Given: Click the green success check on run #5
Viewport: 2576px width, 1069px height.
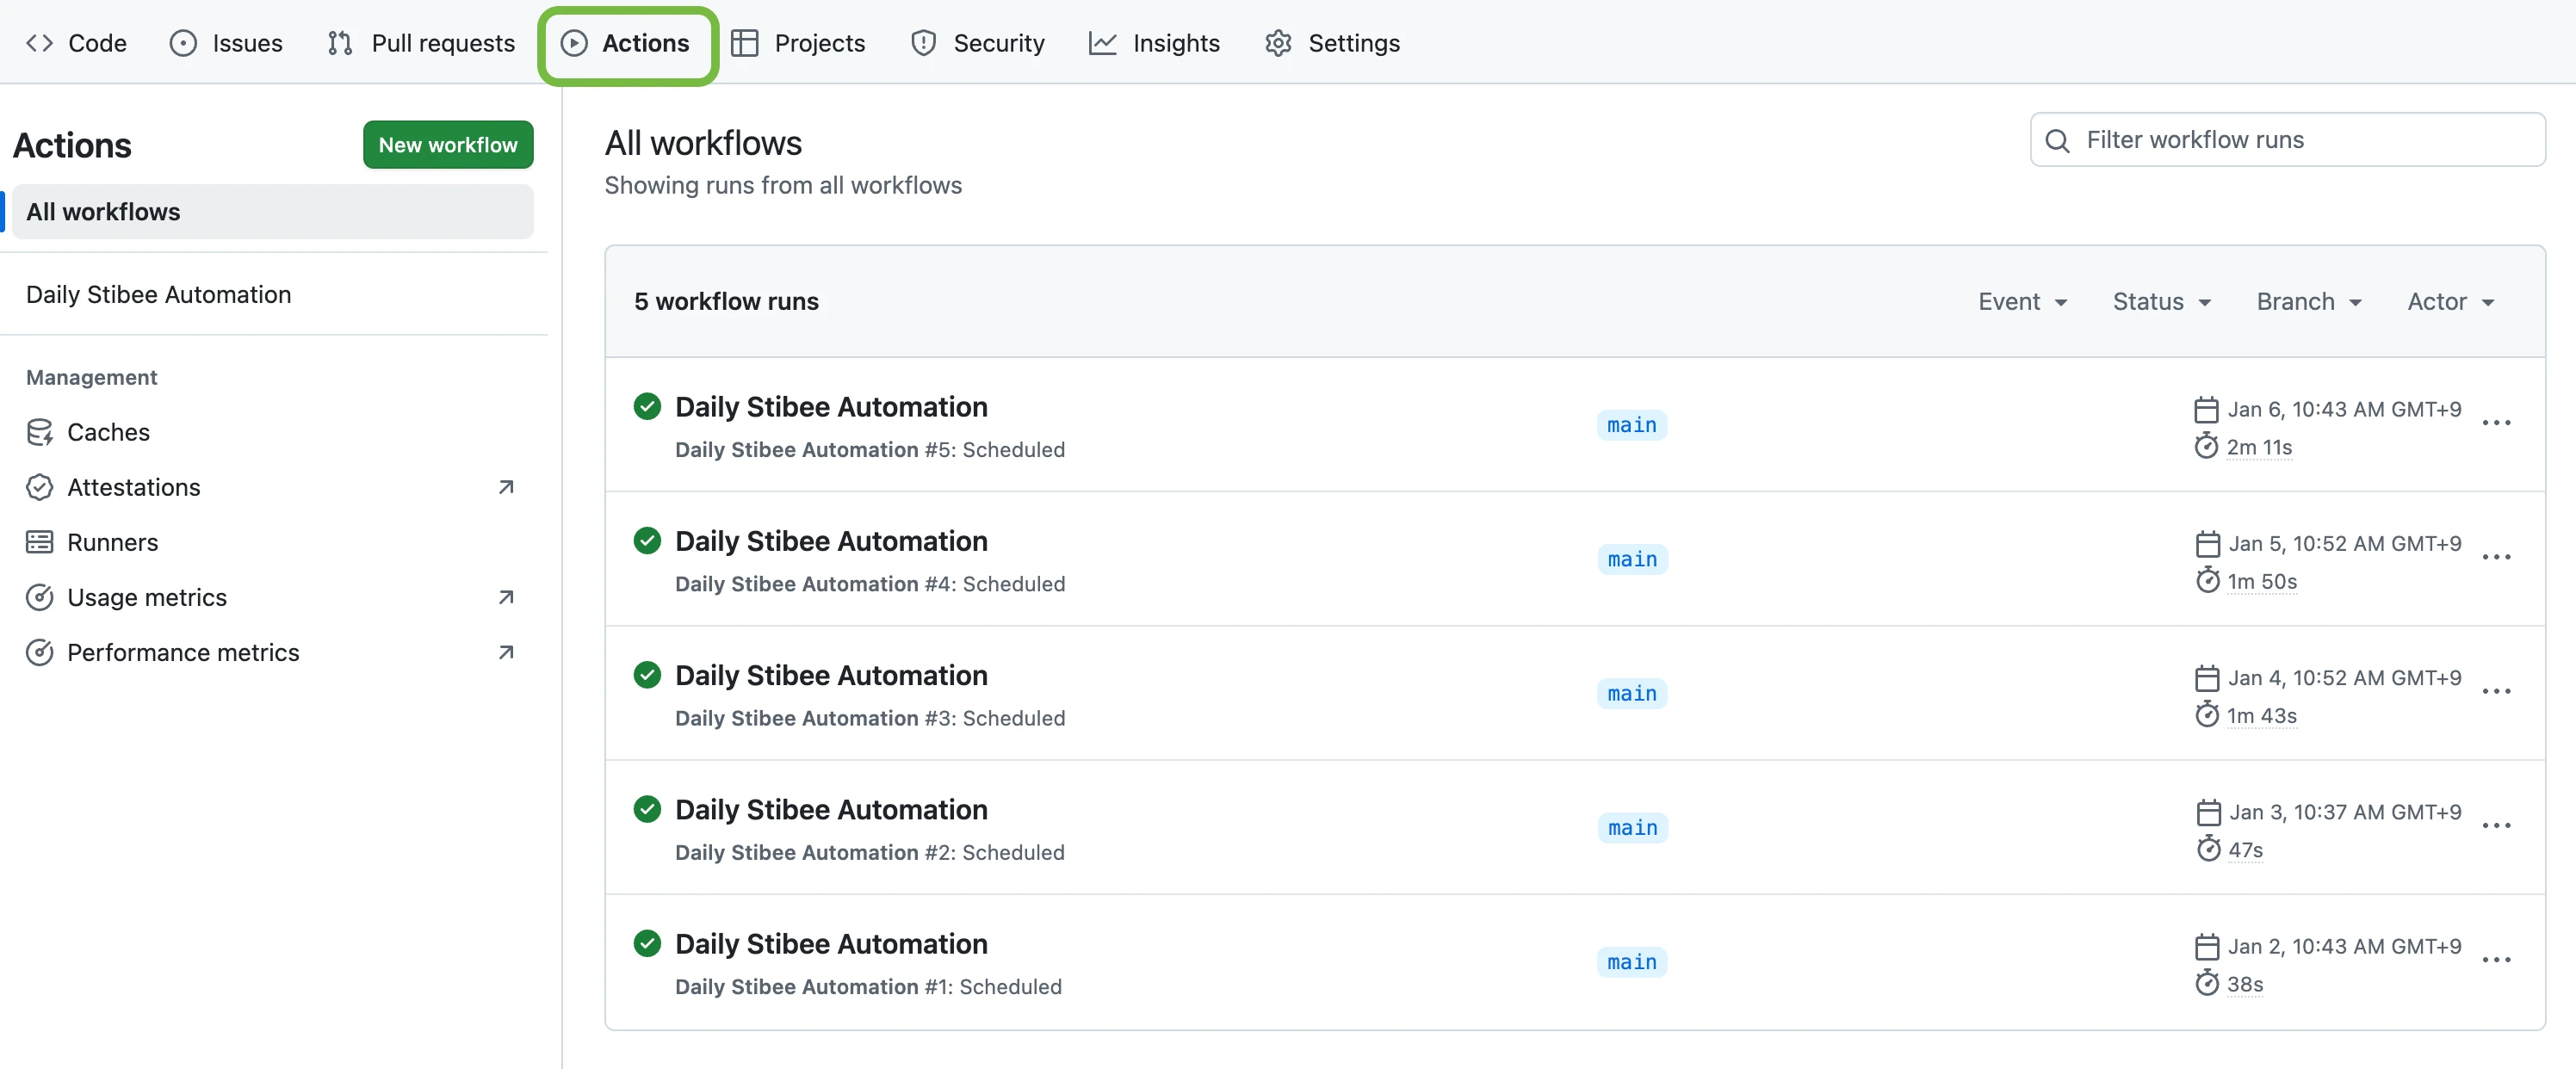Looking at the screenshot, I should pyautogui.click(x=647, y=406).
